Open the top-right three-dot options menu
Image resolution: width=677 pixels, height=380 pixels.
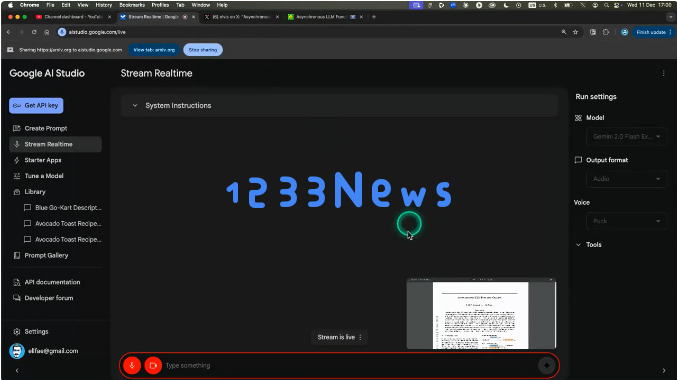click(x=664, y=73)
